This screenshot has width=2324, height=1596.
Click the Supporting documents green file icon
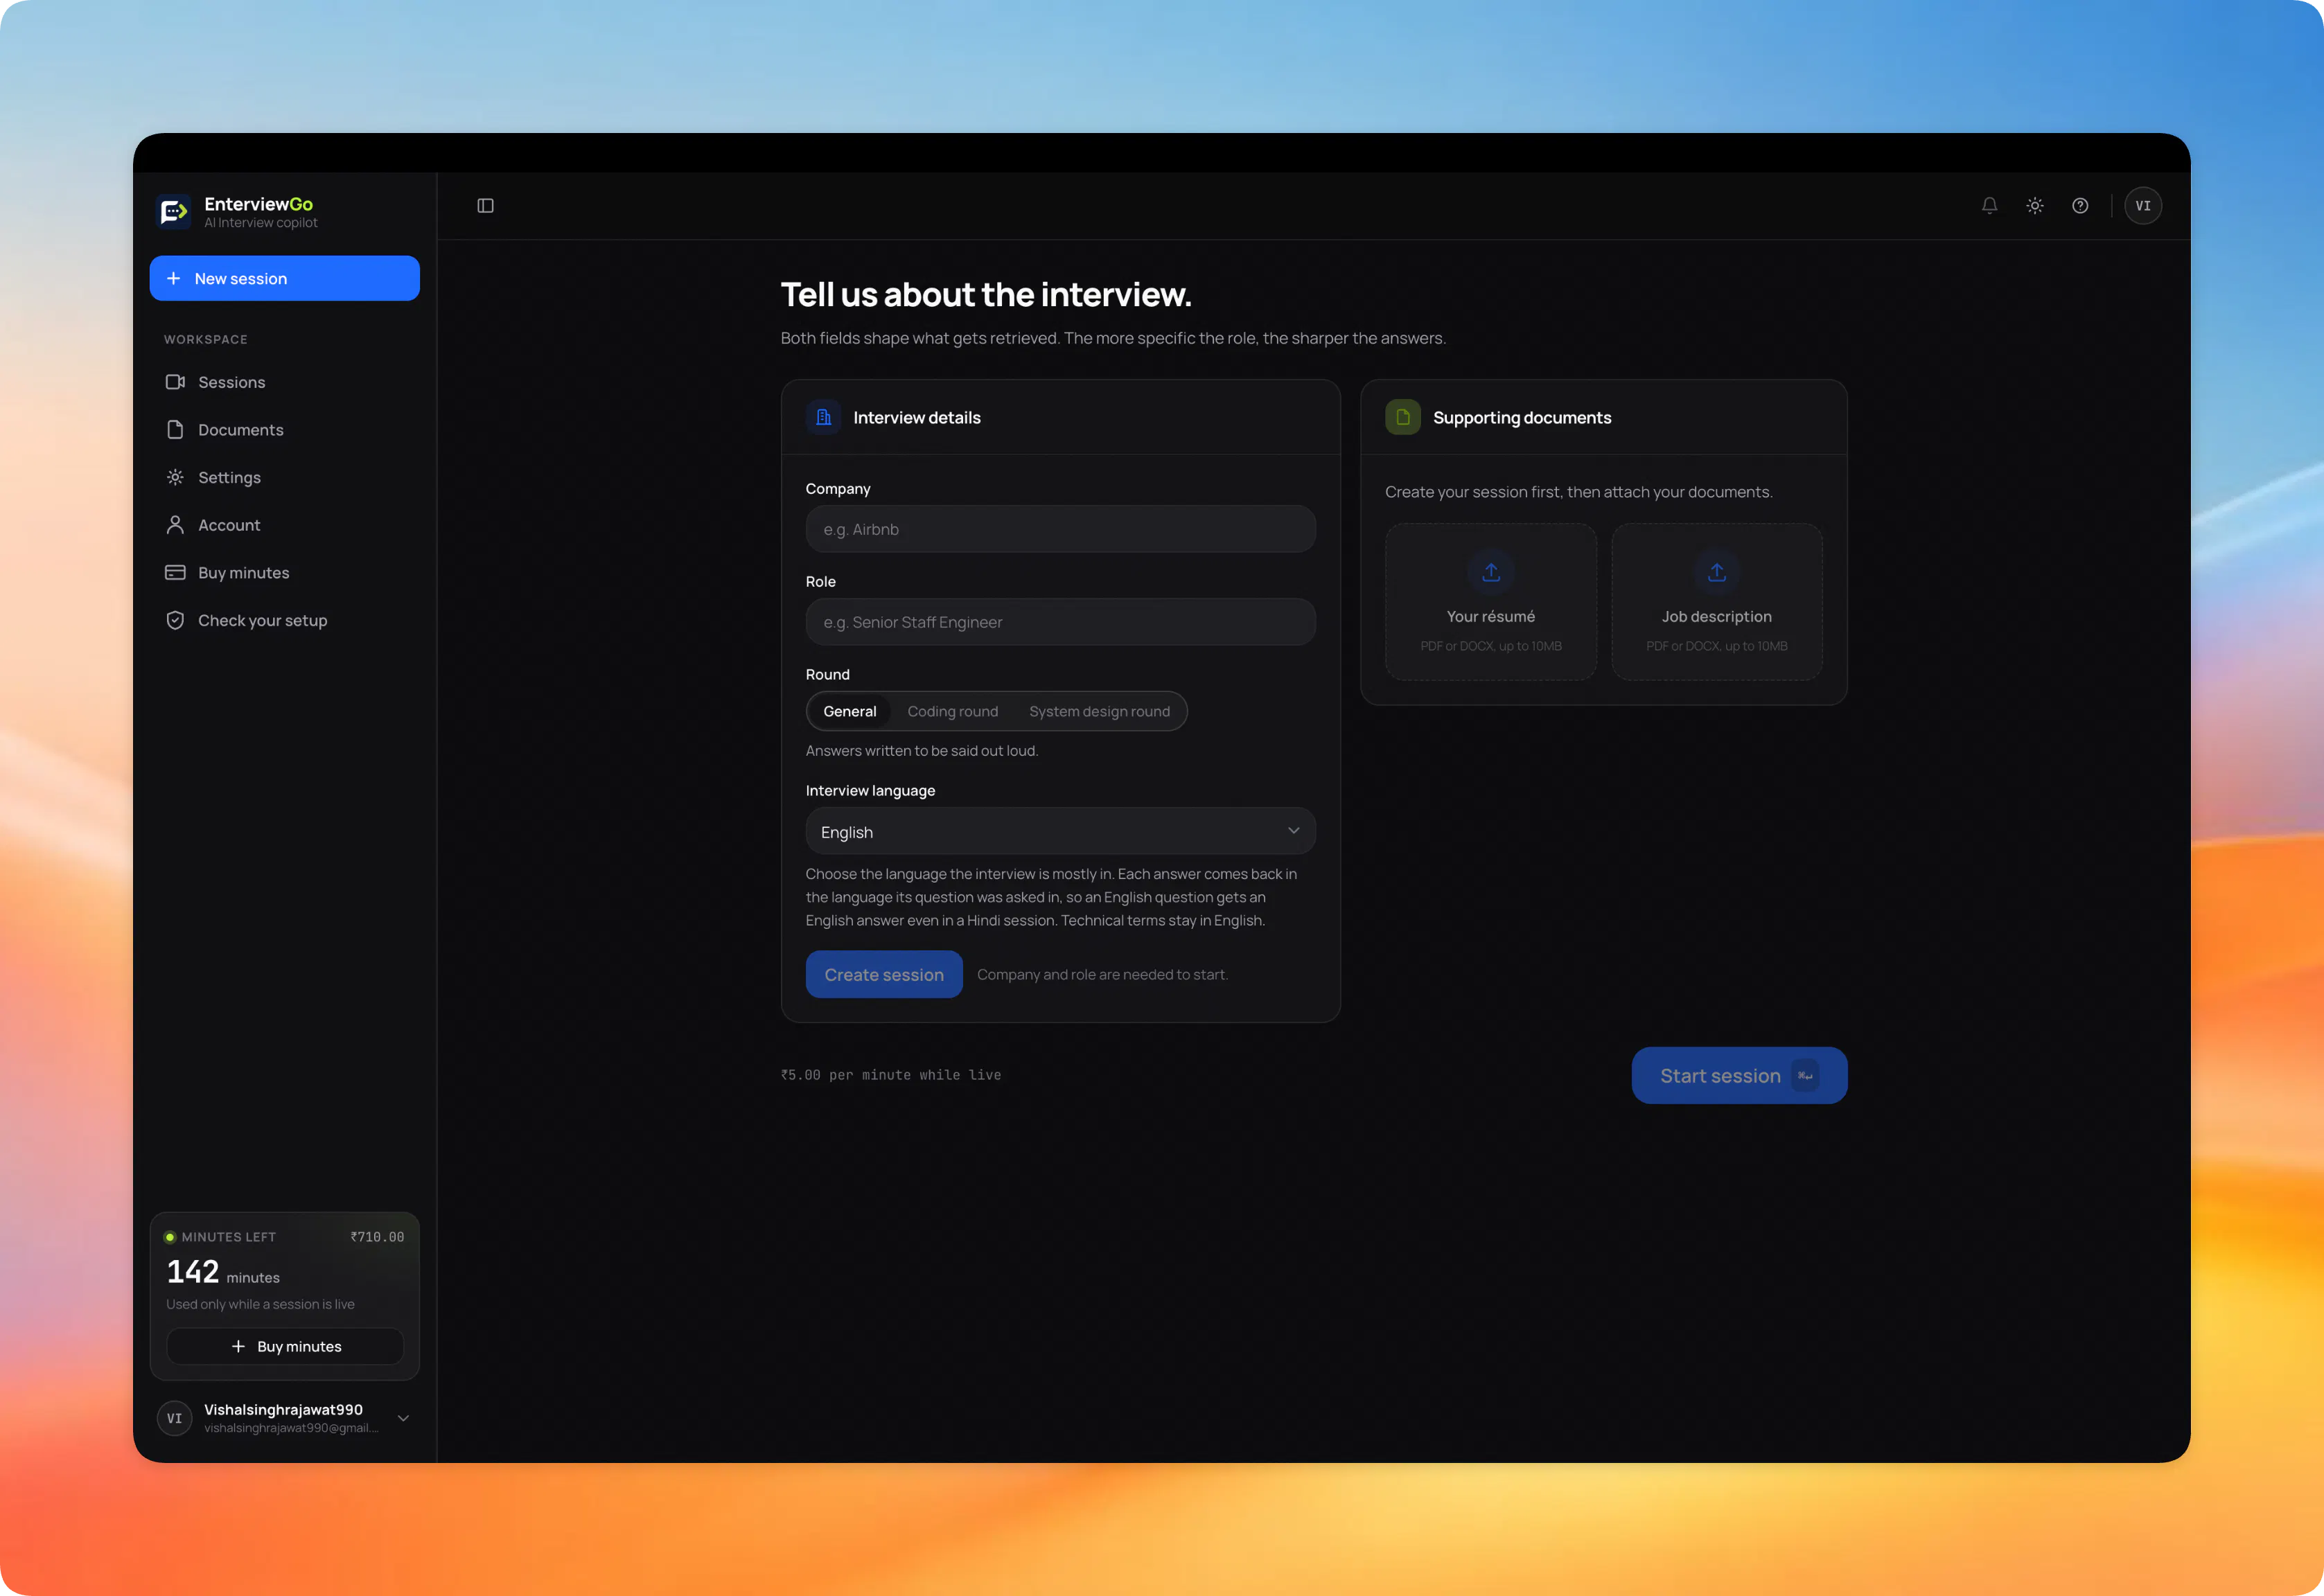pyautogui.click(x=1402, y=417)
